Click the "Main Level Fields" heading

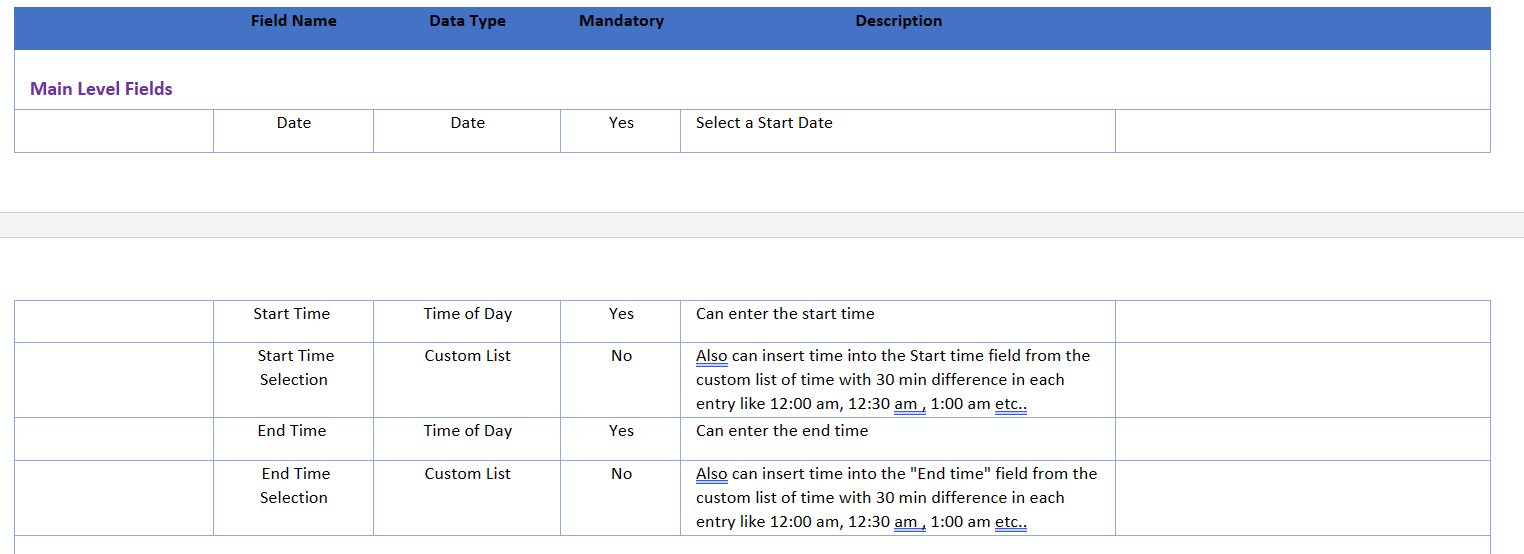tap(101, 89)
